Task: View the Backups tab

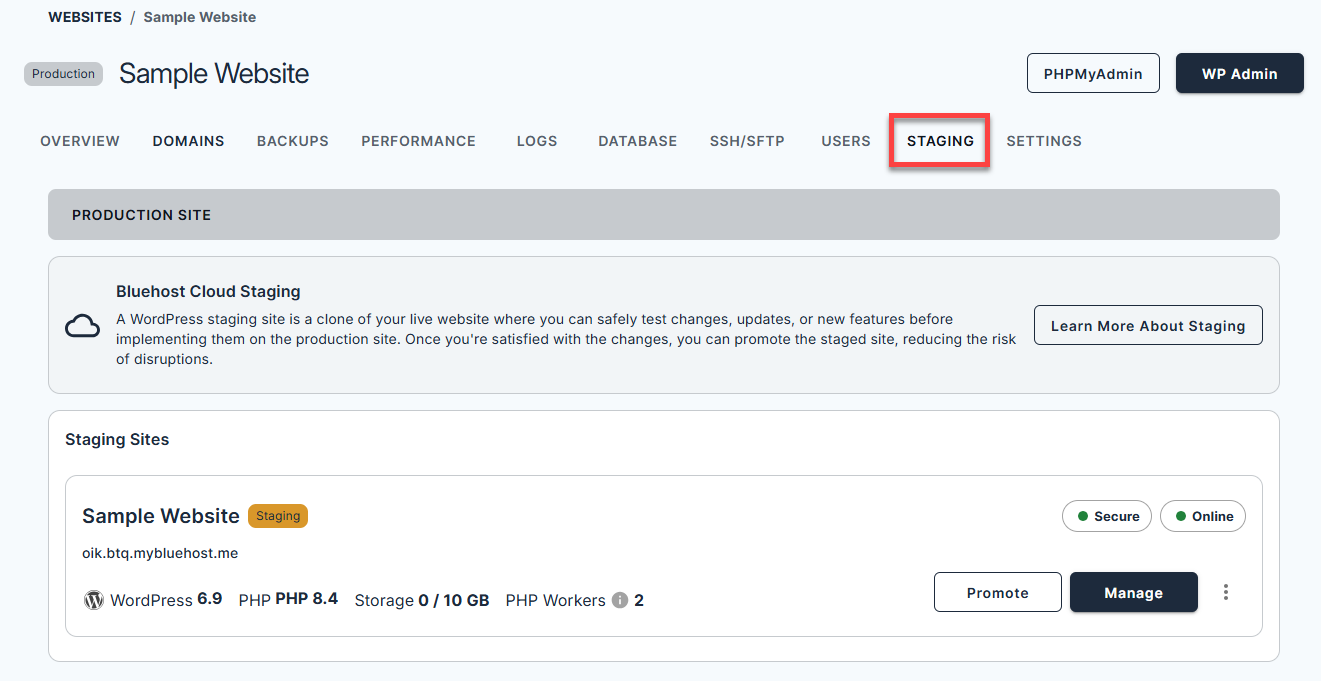Action: click(x=292, y=141)
